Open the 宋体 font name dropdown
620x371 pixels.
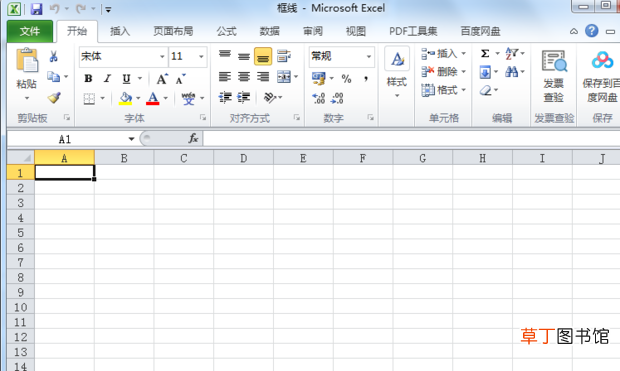[162, 57]
